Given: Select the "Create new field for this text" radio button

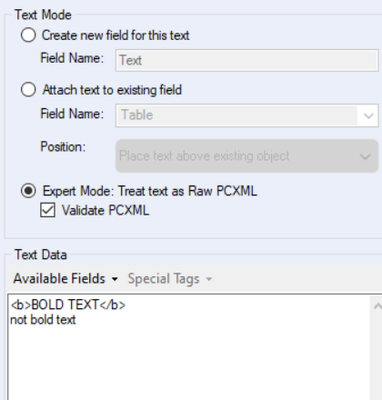Looking at the screenshot, I should pos(28,35).
